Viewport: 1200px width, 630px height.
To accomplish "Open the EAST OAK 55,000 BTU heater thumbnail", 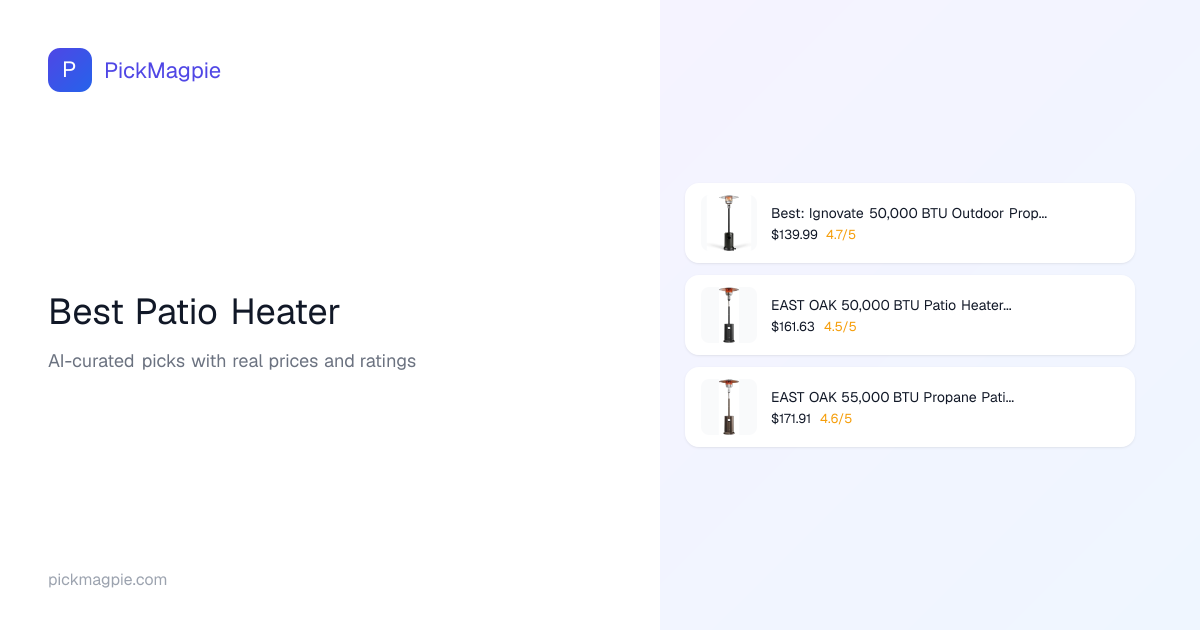I will coord(729,407).
